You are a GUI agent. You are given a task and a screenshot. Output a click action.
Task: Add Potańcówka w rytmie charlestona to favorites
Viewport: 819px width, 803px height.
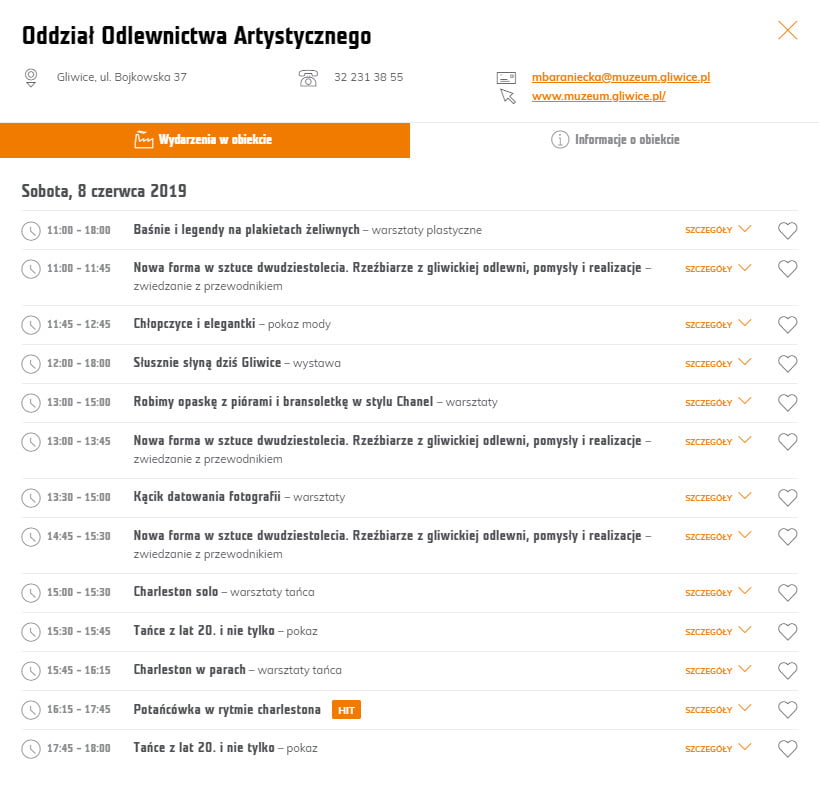coord(788,710)
